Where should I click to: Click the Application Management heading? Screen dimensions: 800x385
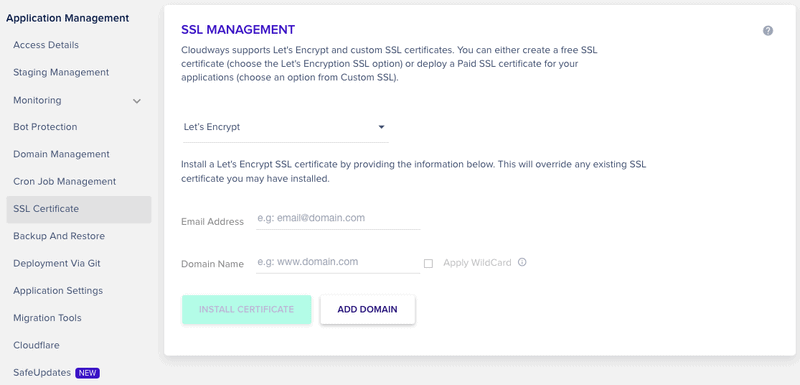pyautogui.click(x=68, y=18)
